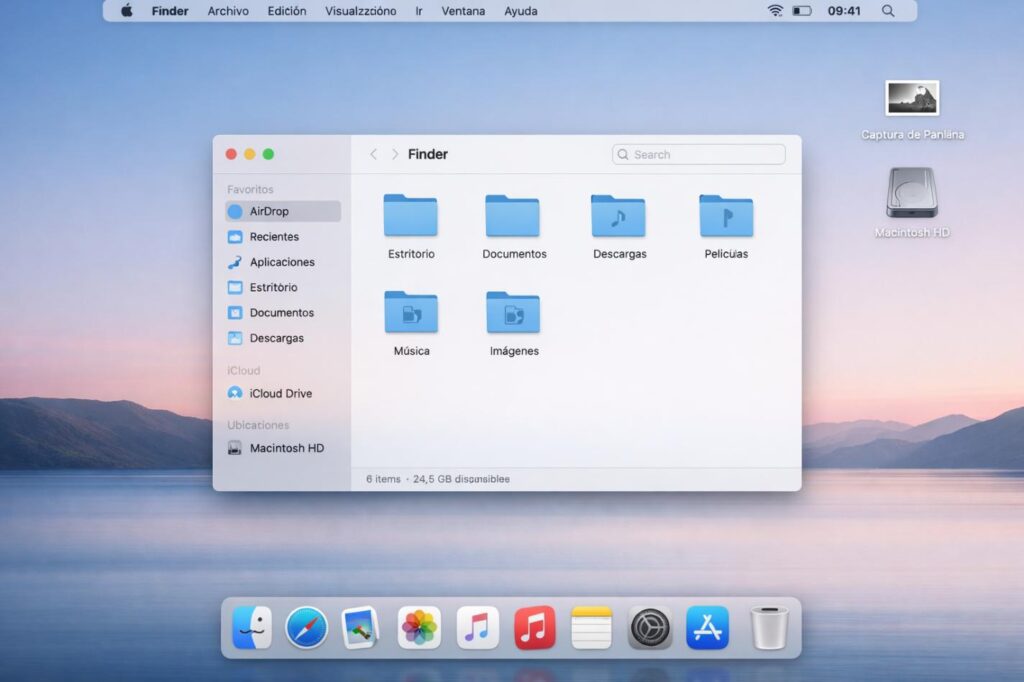Open the Documentos folder in the file grid
The width and height of the screenshot is (1024, 682).
[x=513, y=216]
